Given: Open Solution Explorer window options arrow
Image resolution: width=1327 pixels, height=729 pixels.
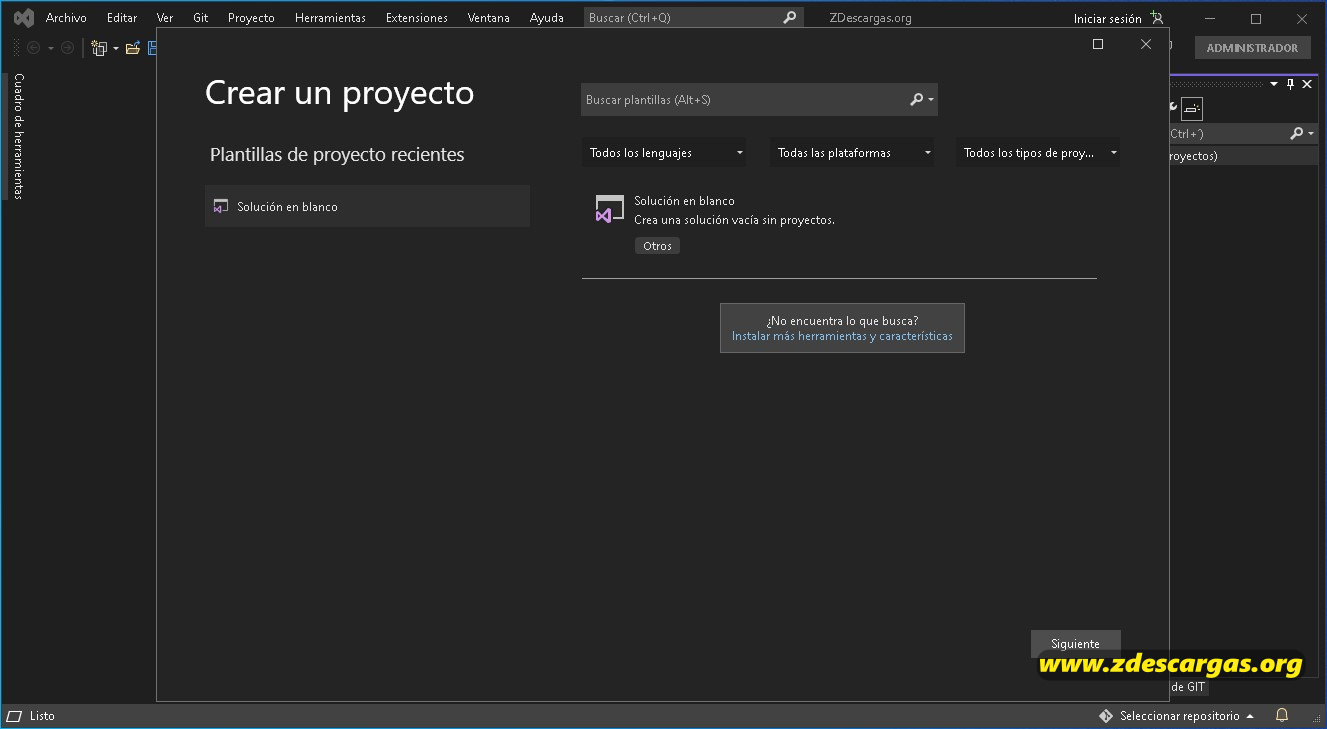Looking at the screenshot, I should point(1274,85).
